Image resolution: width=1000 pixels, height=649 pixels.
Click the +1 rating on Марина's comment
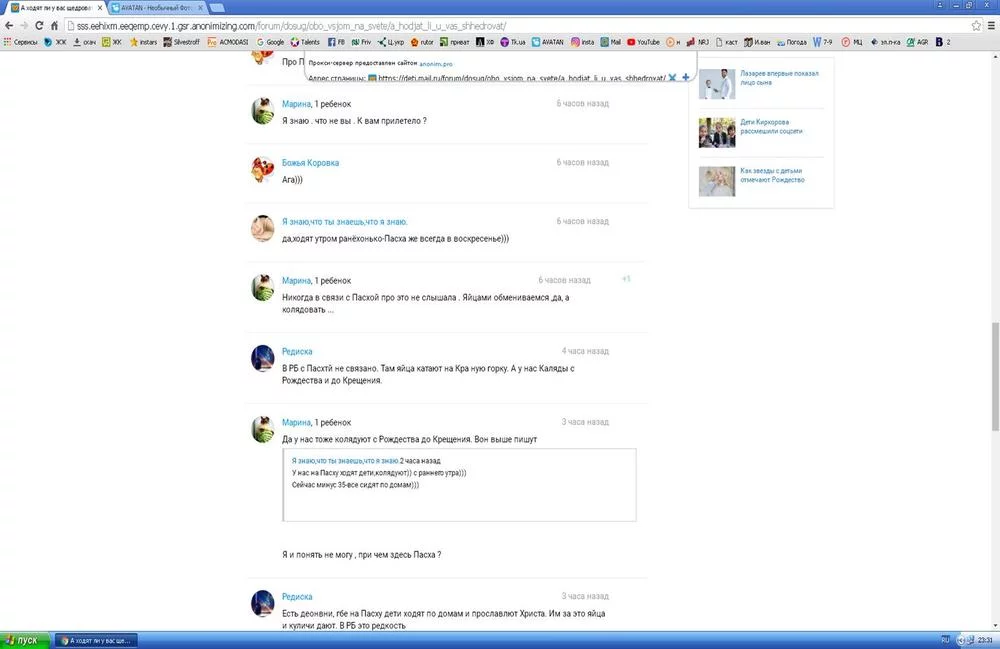coord(626,279)
